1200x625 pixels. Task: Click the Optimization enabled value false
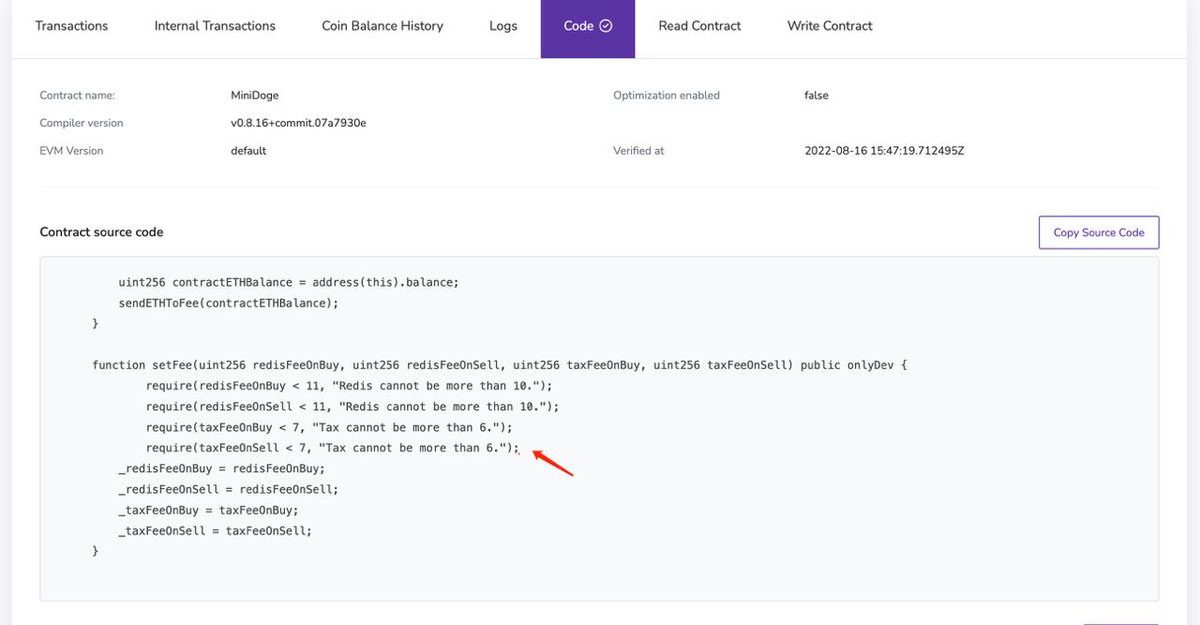(816, 96)
